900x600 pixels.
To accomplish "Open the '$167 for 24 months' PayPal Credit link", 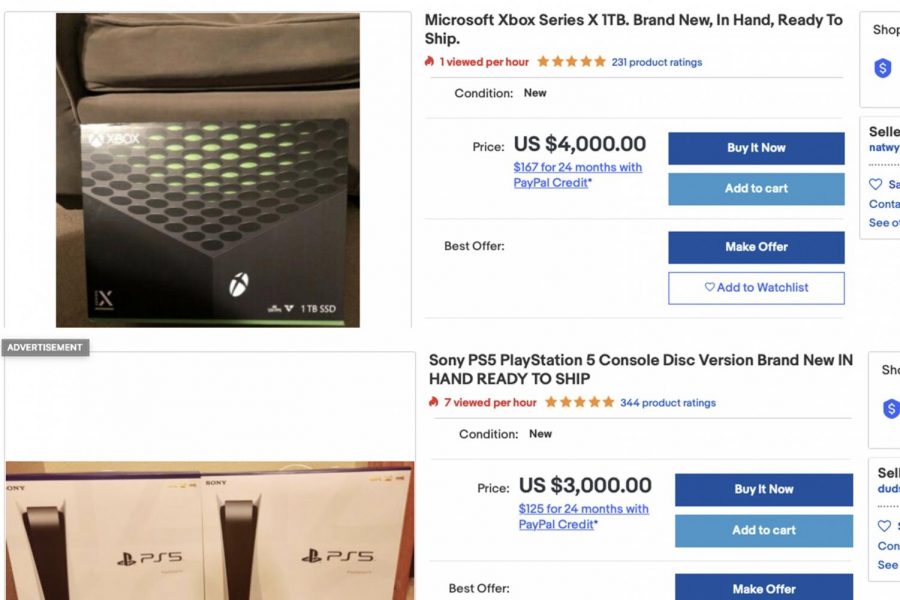I will tap(578, 174).
